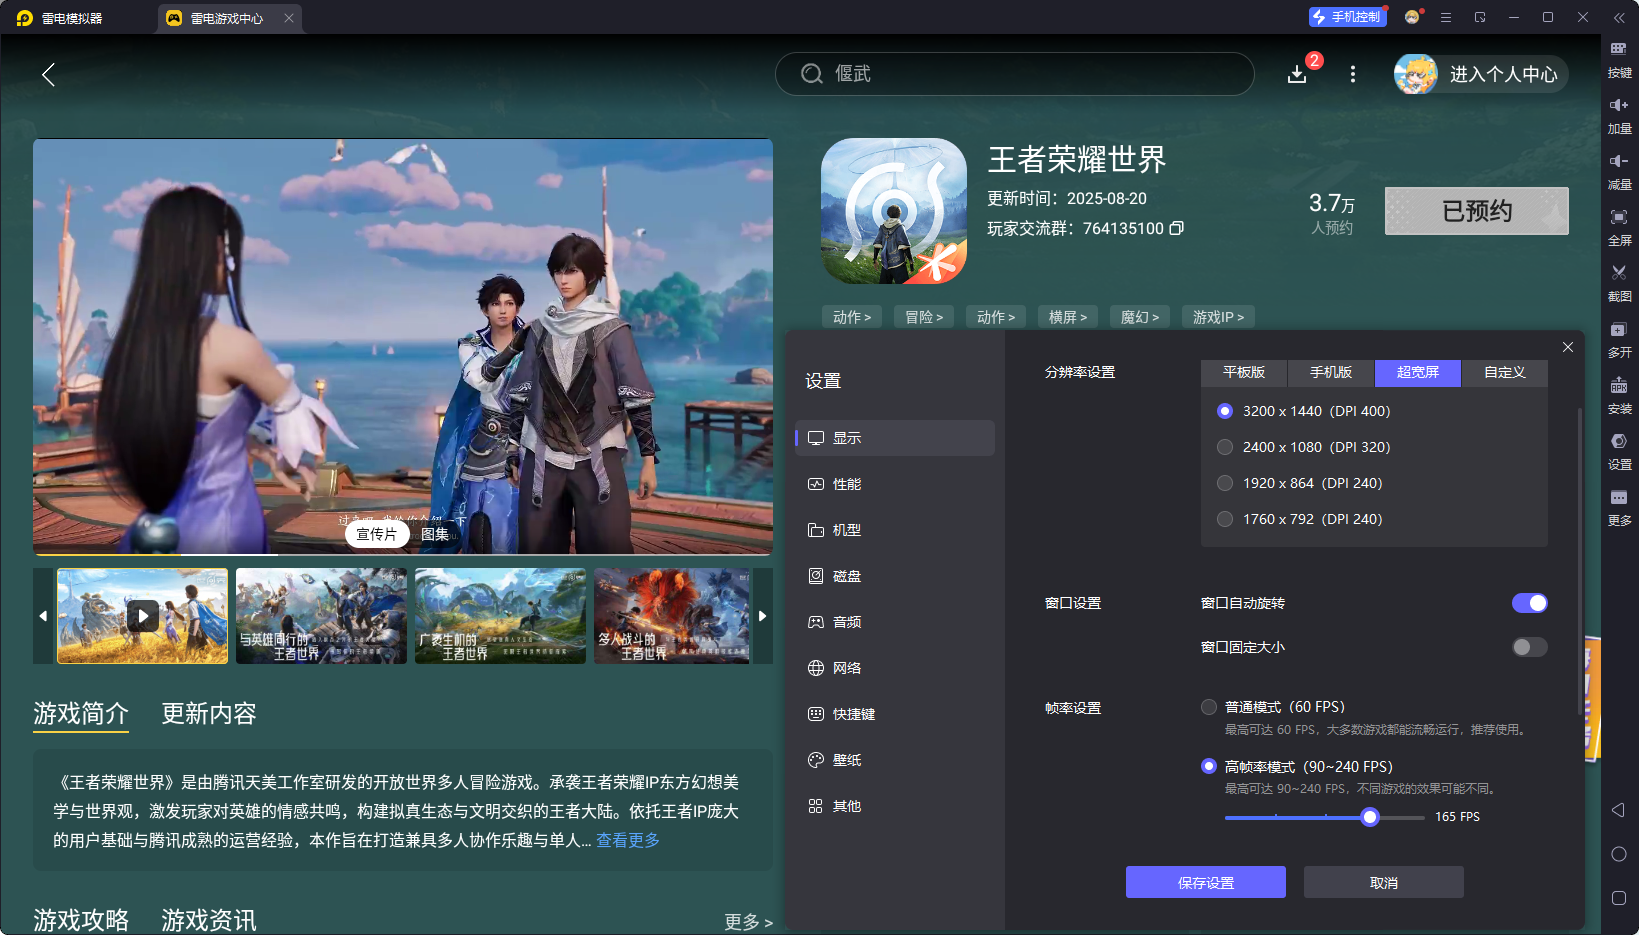Click 进入个人中心 profile button
The height and width of the screenshot is (935, 1639).
pos(1482,74)
